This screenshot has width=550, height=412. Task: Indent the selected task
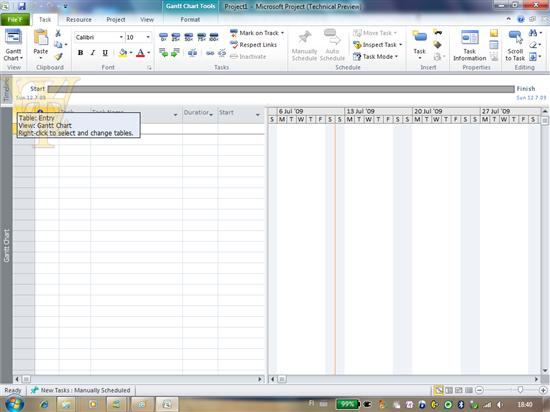point(175,53)
